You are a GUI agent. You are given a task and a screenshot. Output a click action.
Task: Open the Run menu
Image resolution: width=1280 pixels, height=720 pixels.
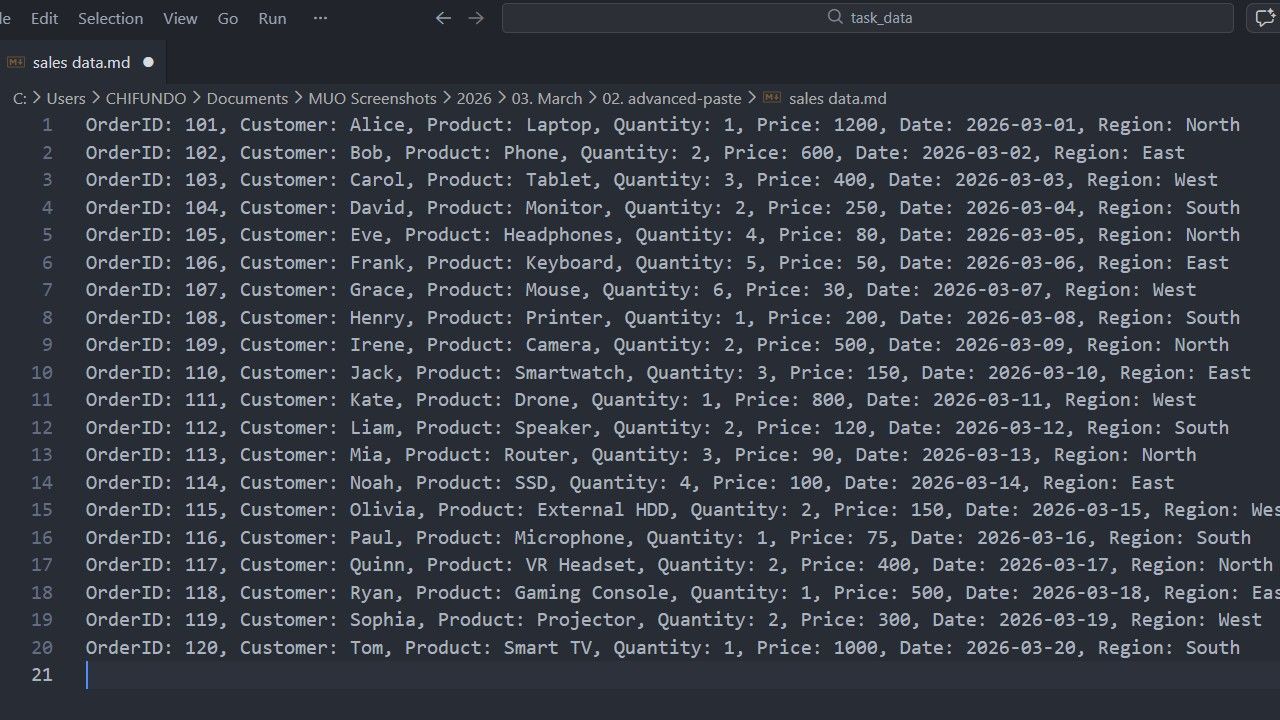tap(272, 18)
